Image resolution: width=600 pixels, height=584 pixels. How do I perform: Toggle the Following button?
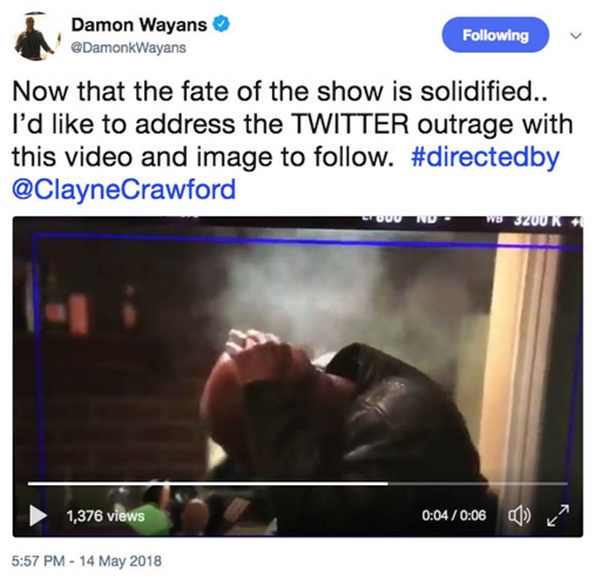point(495,35)
